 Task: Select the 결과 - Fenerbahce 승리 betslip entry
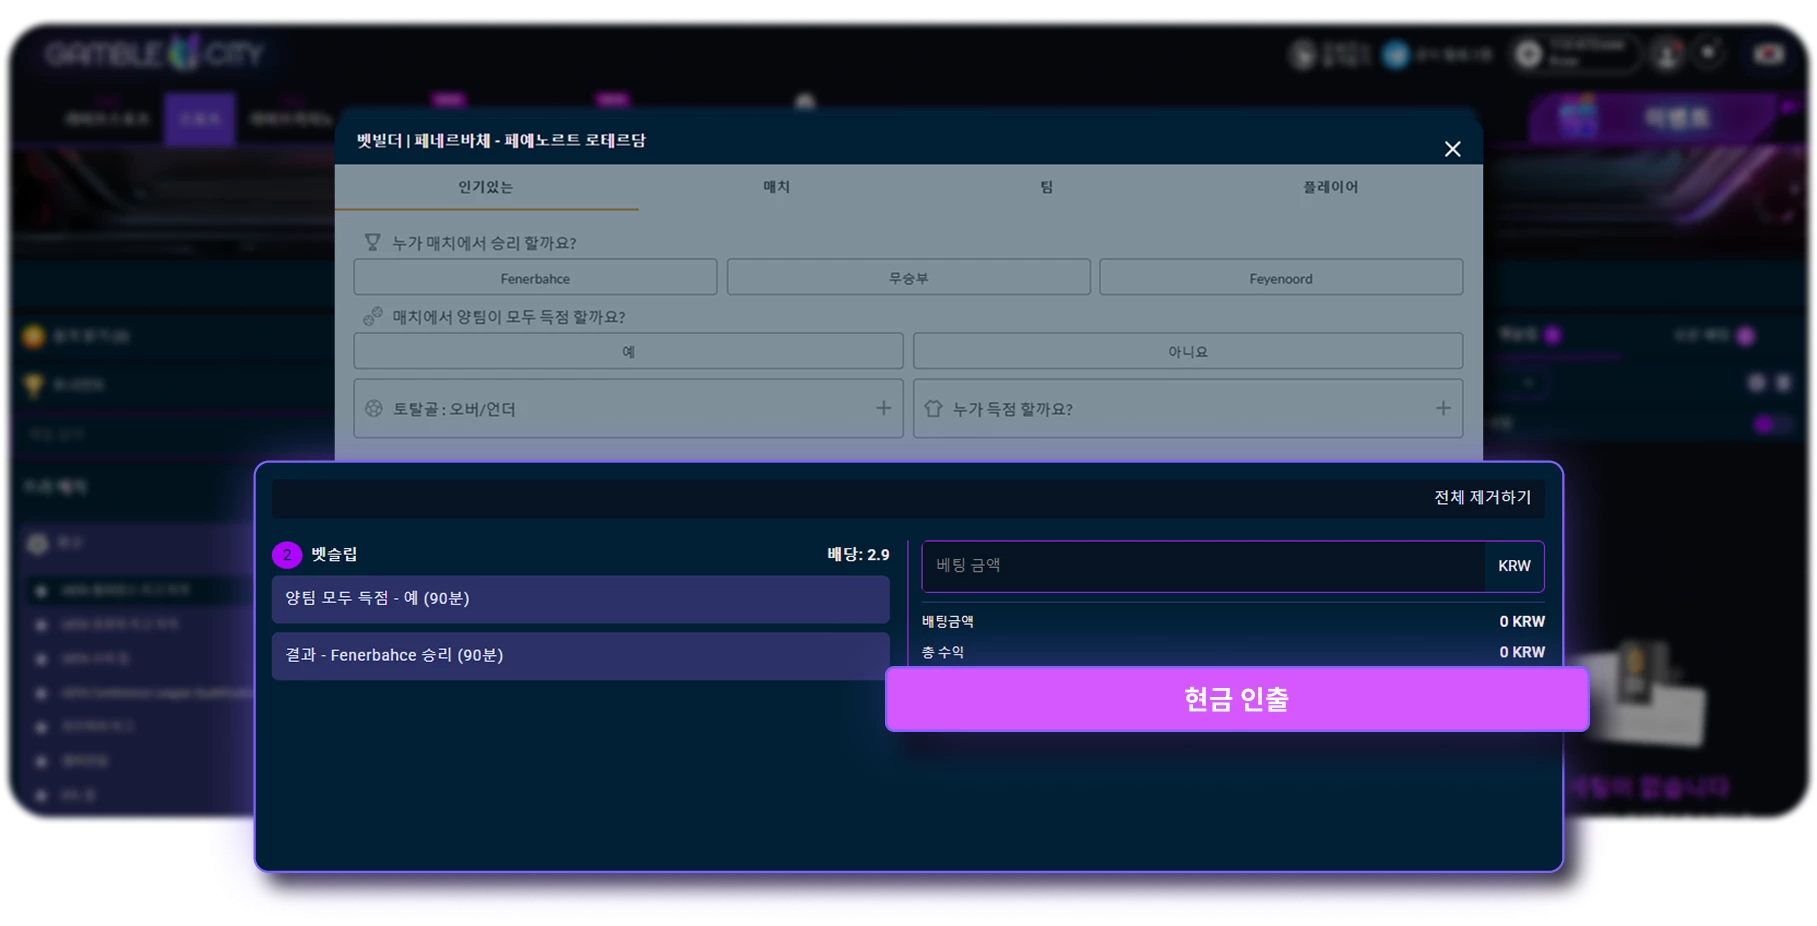(580, 655)
